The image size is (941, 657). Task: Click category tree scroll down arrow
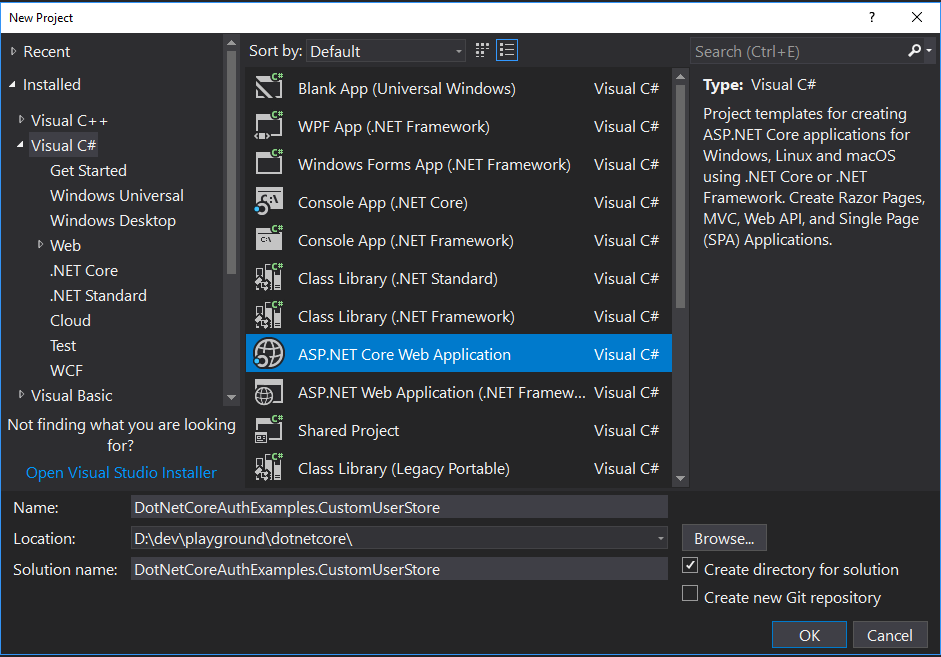point(231,397)
